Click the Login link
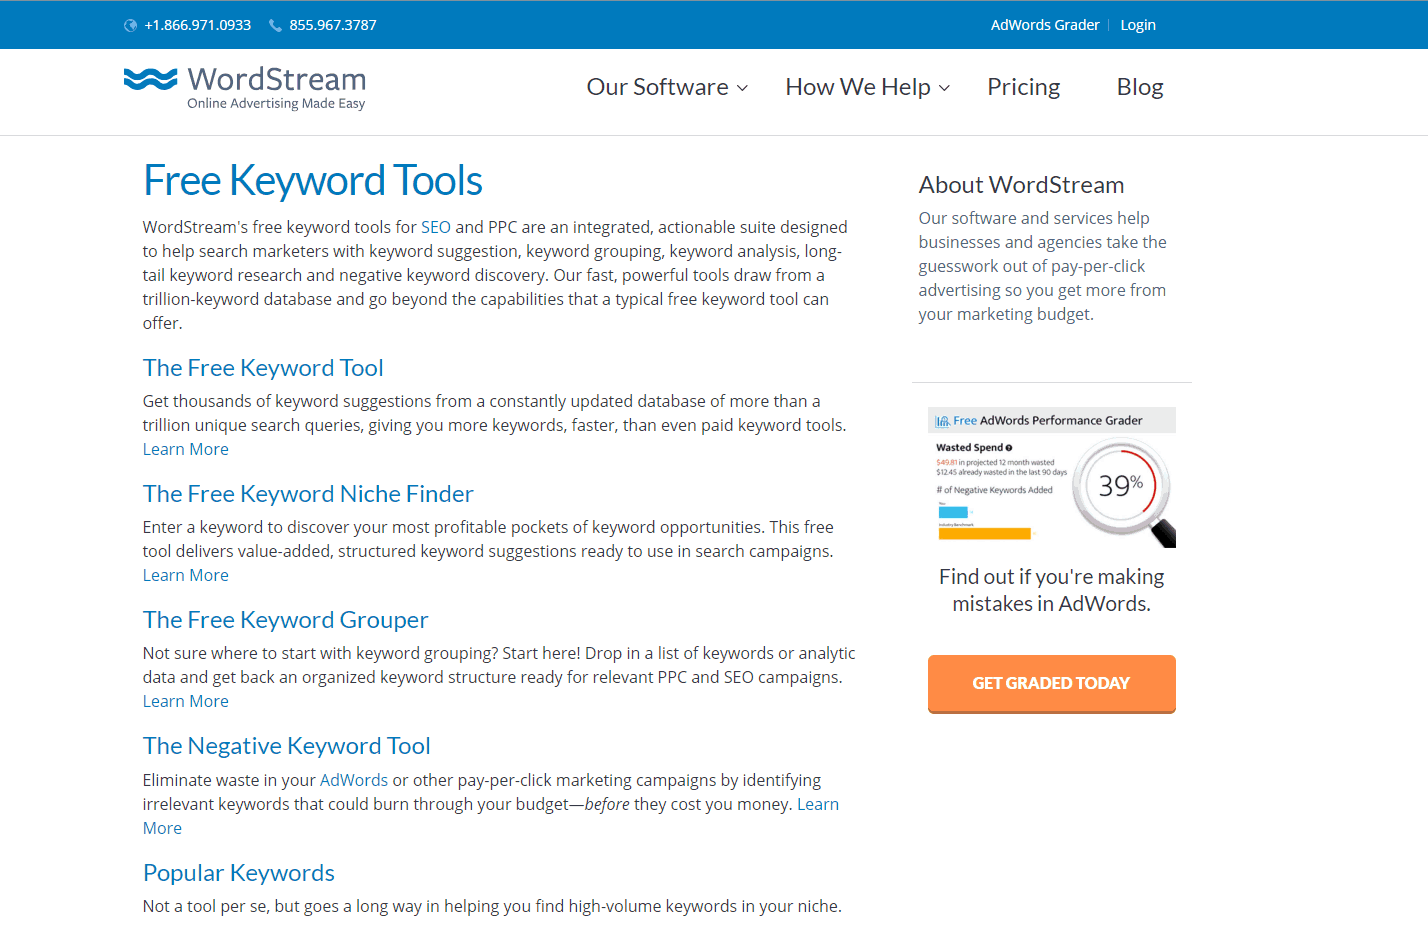The image size is (1428, 950). 1138,25
